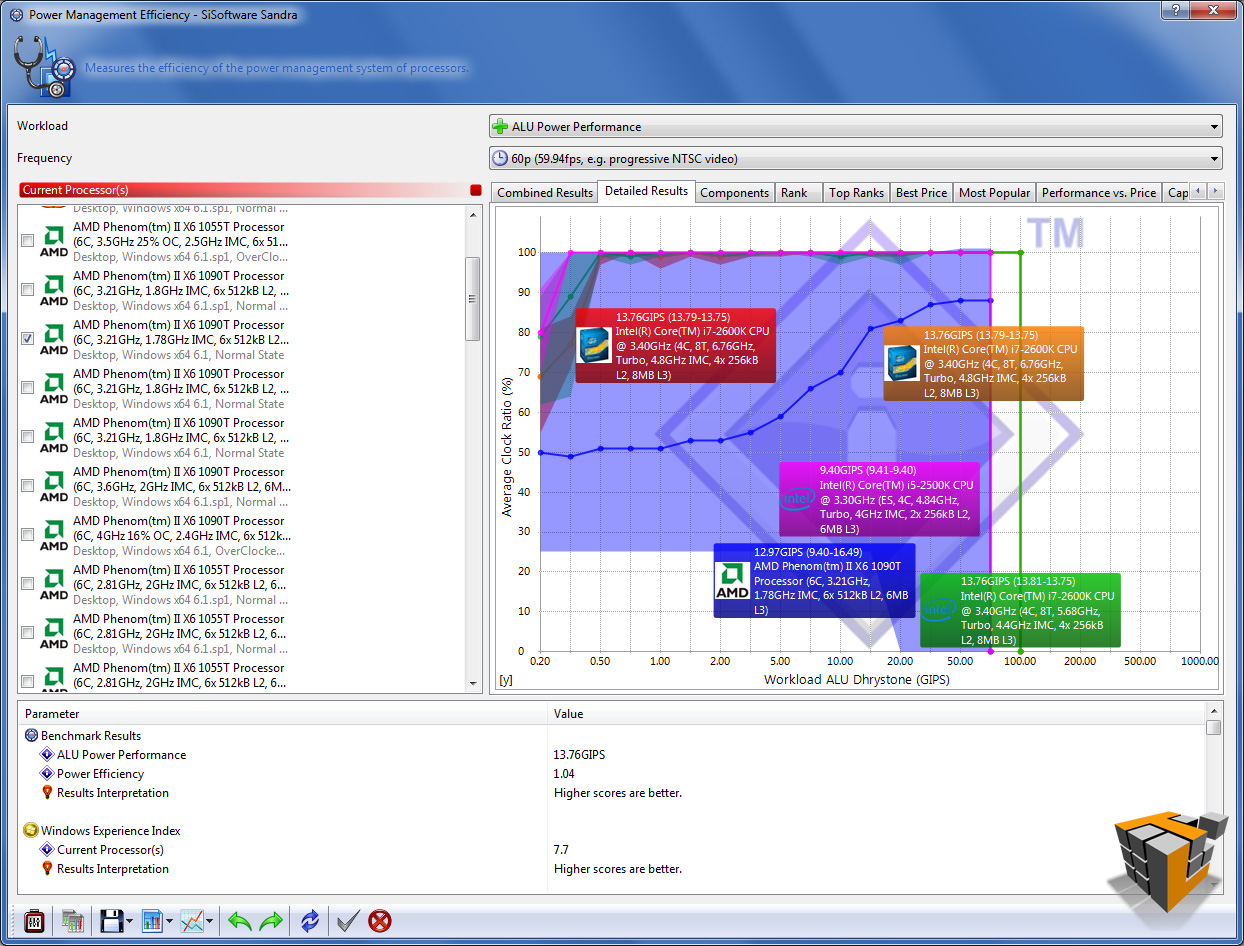The height and width of the screenshot is (946, 1244).
Task: Click the stethoscope gear header icon
Action: 43,67
